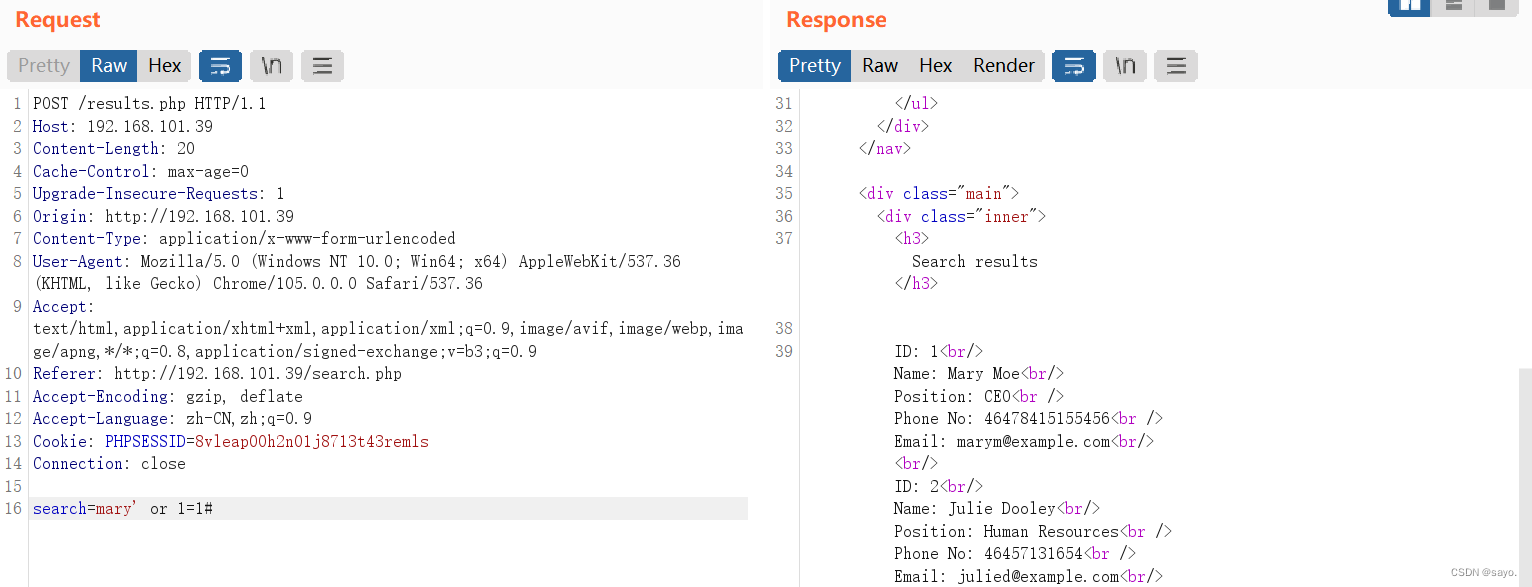
Task: Click the 'Accept-Language: zh-CN,zh;q=0.9' header
Action: pos(172,419)
